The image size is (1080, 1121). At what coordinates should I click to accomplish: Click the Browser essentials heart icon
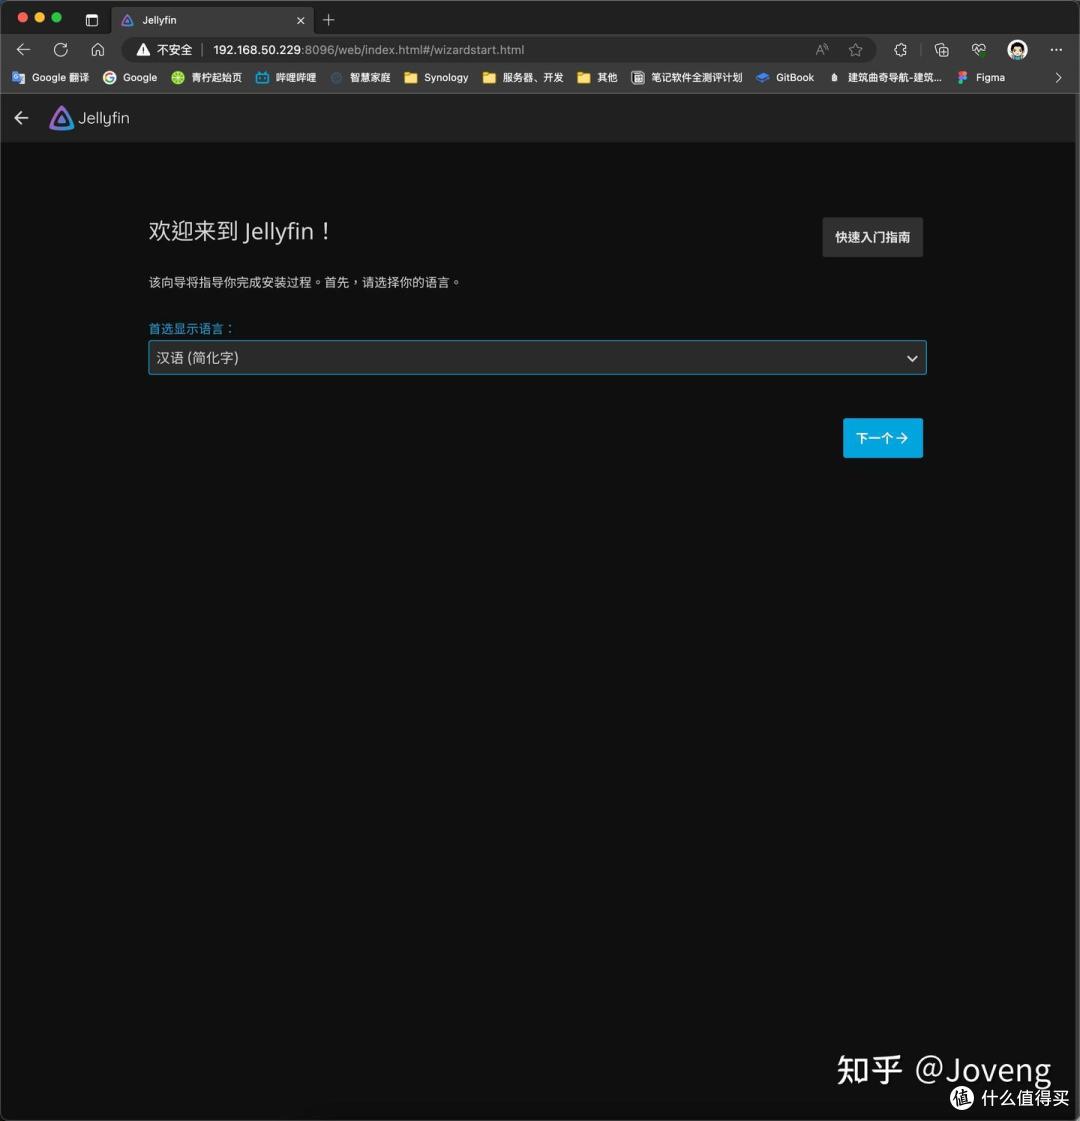coord(978,49)
